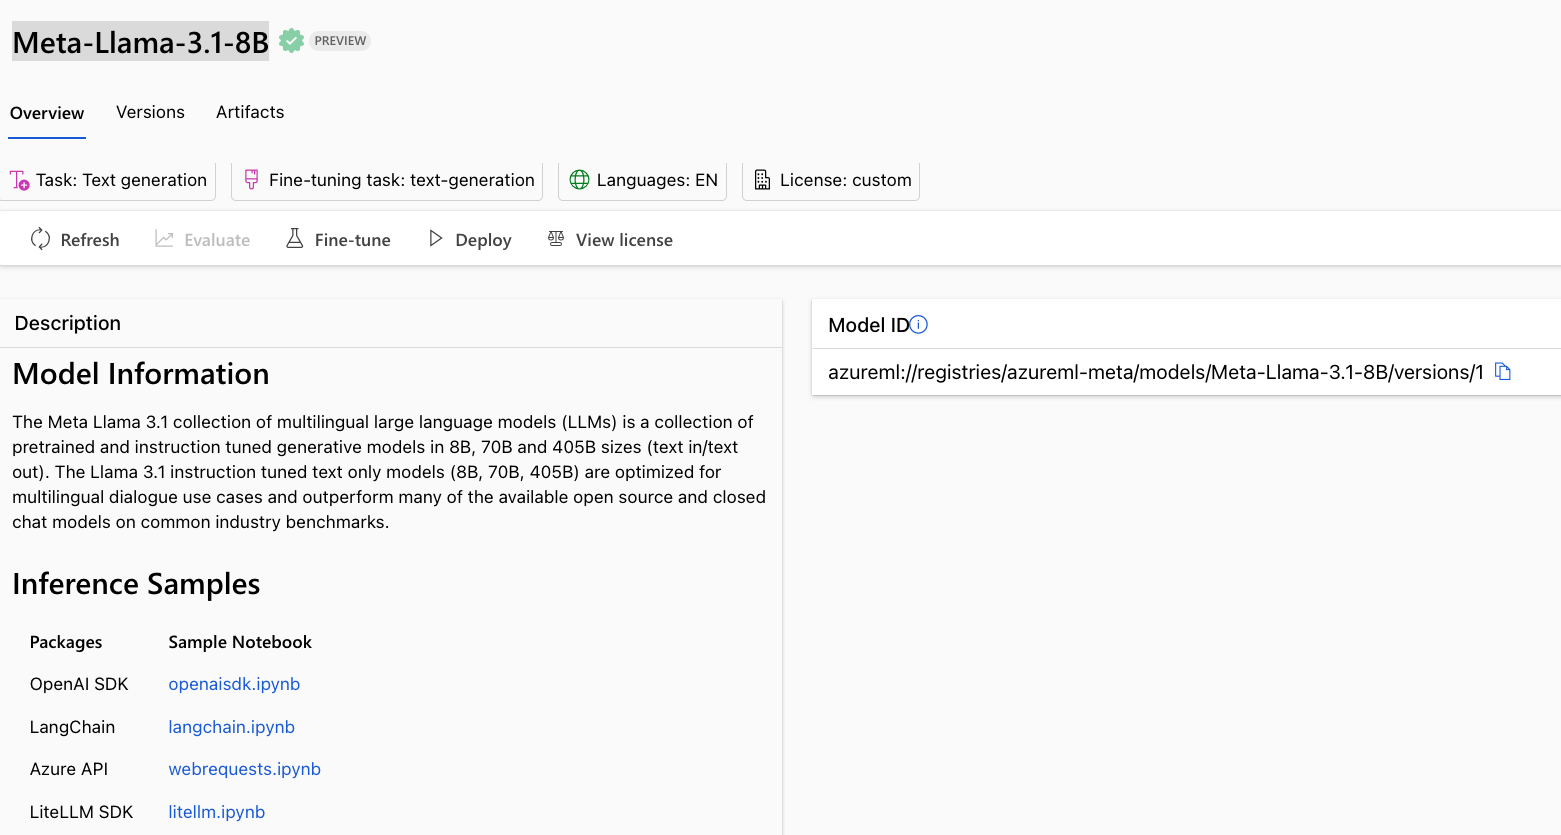Copy the Model ID with copy icon

[1503, 372]
